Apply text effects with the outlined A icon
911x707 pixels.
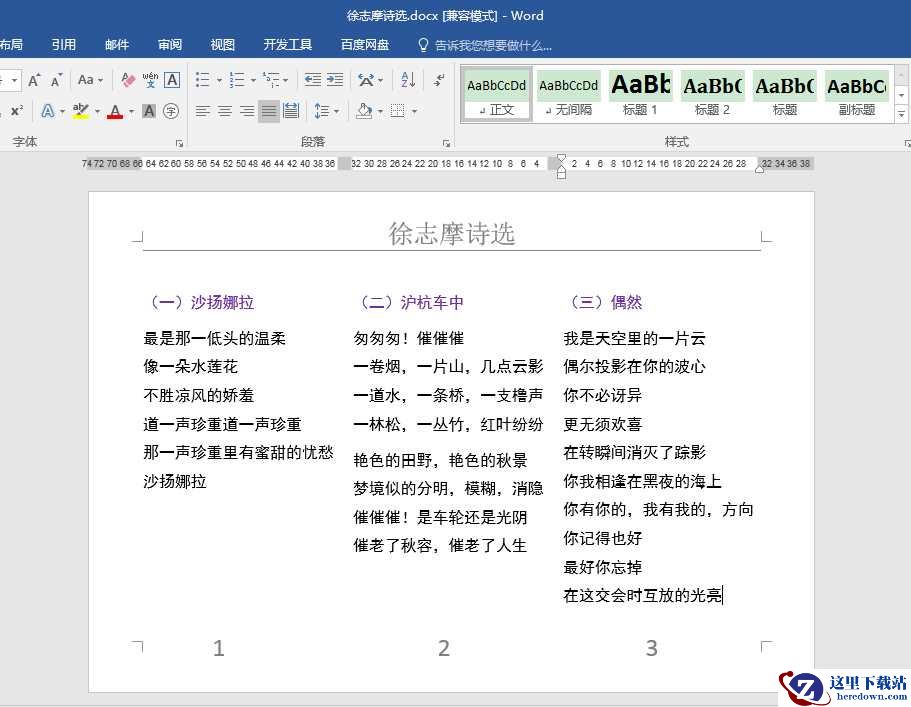tap(48, 110)
